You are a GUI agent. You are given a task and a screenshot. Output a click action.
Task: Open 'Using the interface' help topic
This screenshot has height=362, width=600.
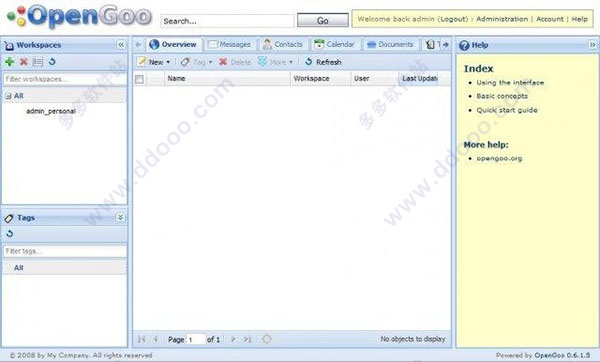click(510, 83)
